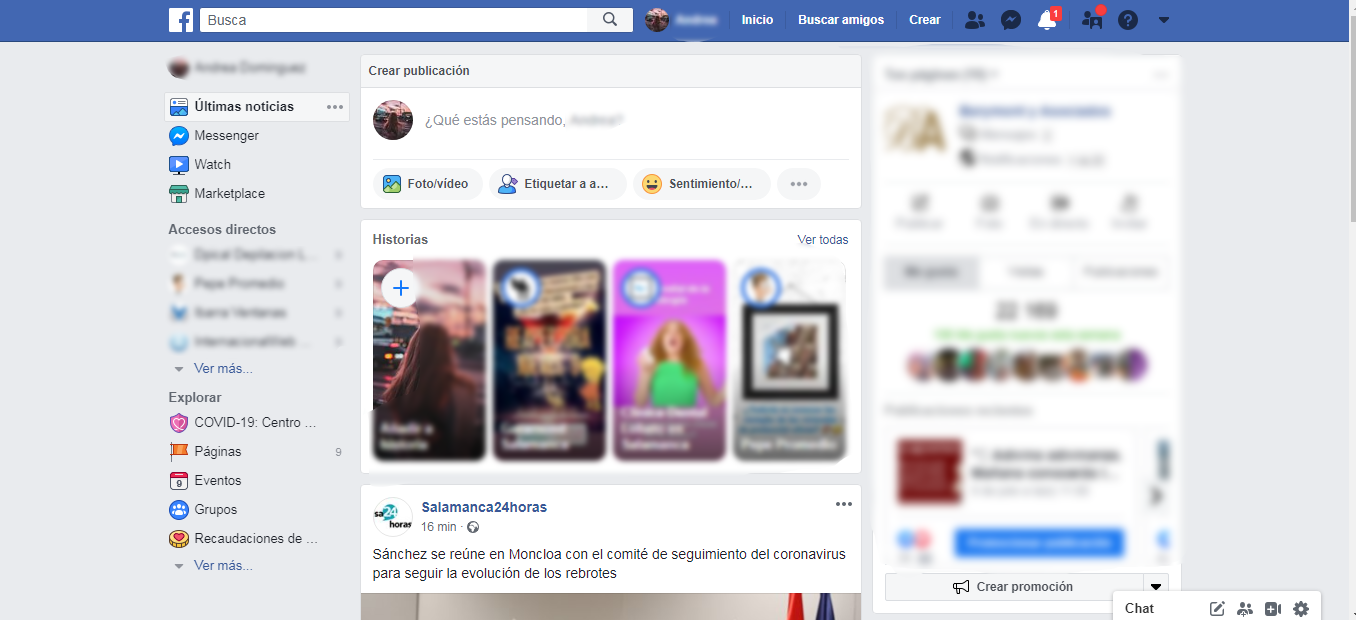Click the search magnifier button
Image resolution: width=1356 pixels, height=620 pixels.
[610, 20]
